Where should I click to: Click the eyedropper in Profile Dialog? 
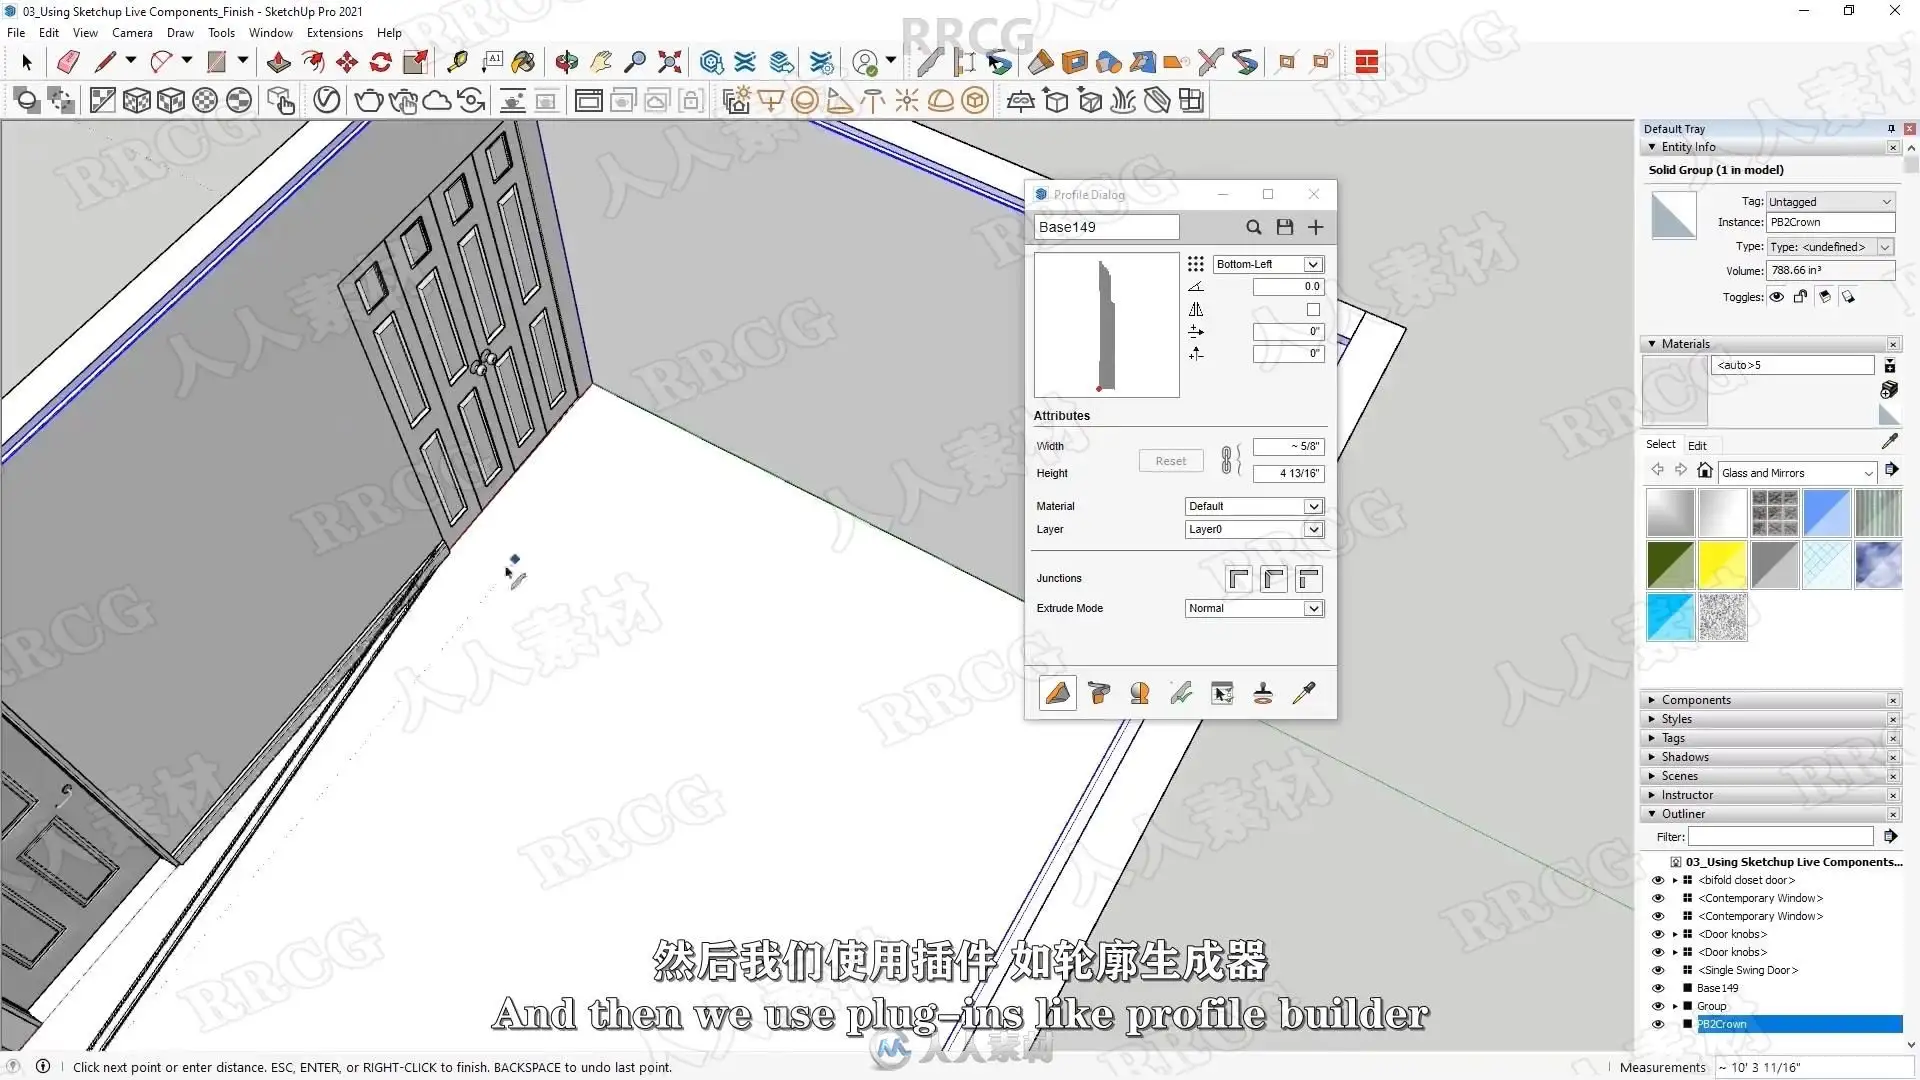click(1304, 693)
